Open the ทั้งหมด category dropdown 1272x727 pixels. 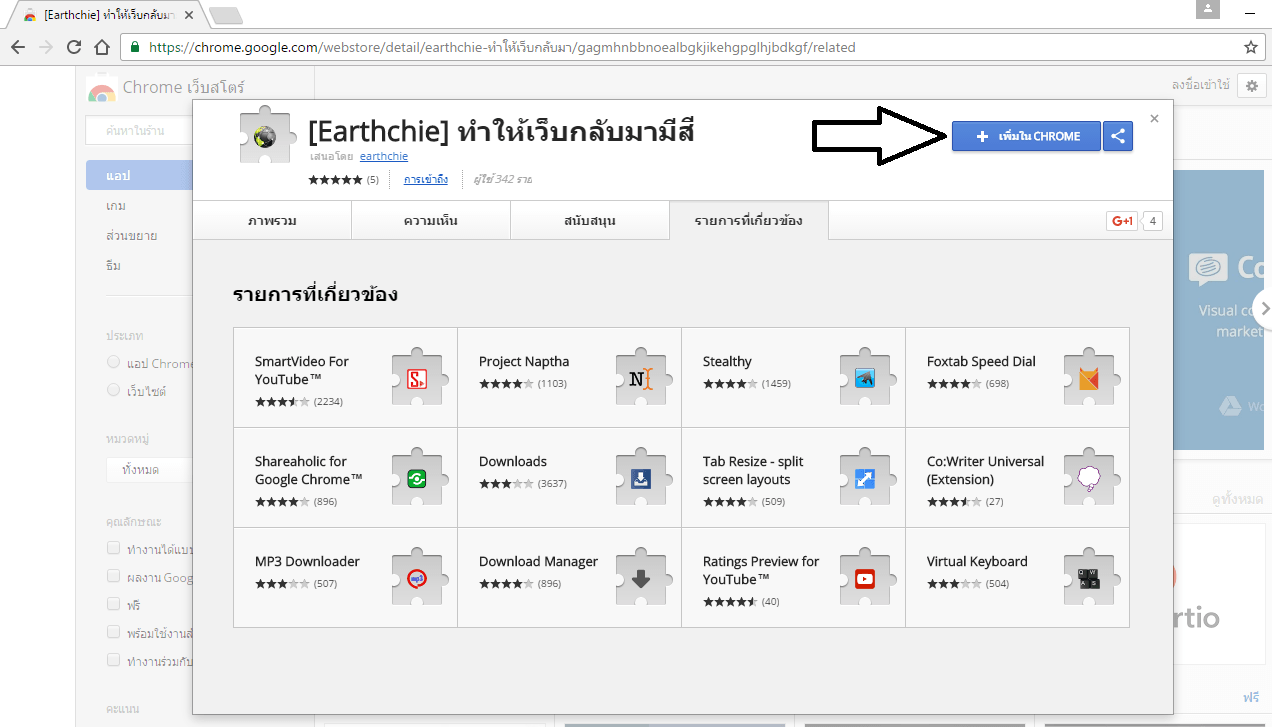[x=150, y=469]
